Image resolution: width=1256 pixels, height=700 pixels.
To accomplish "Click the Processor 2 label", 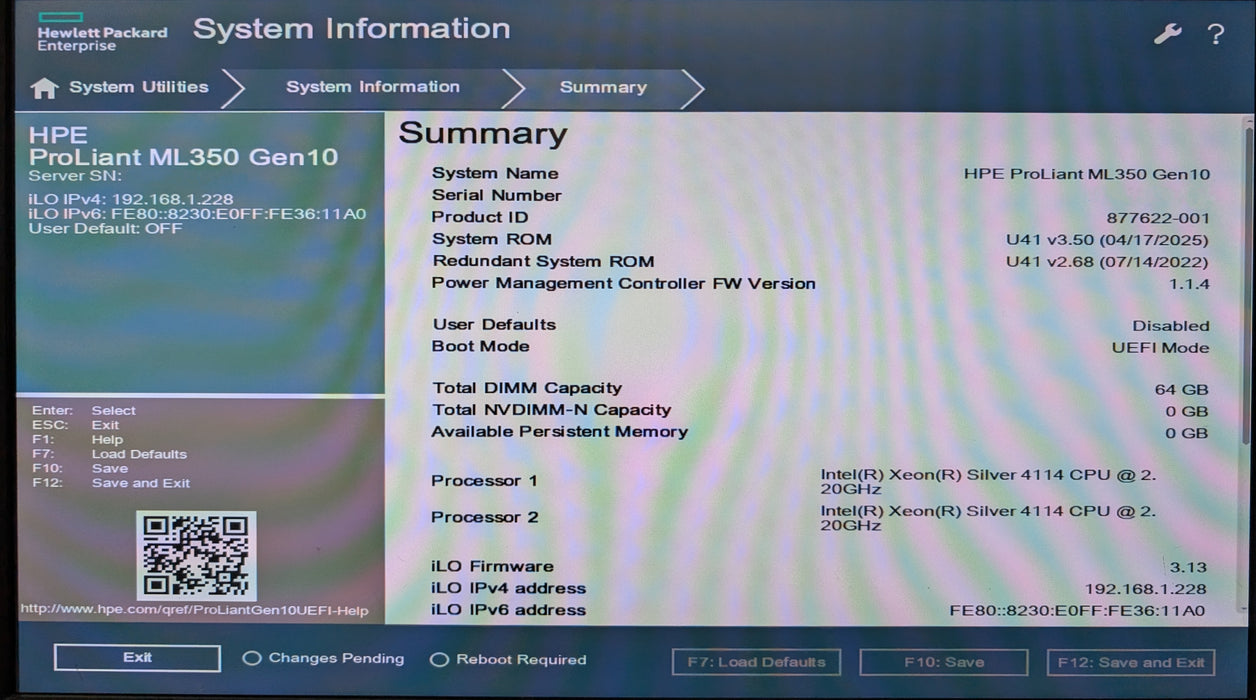I will [484, 517].
